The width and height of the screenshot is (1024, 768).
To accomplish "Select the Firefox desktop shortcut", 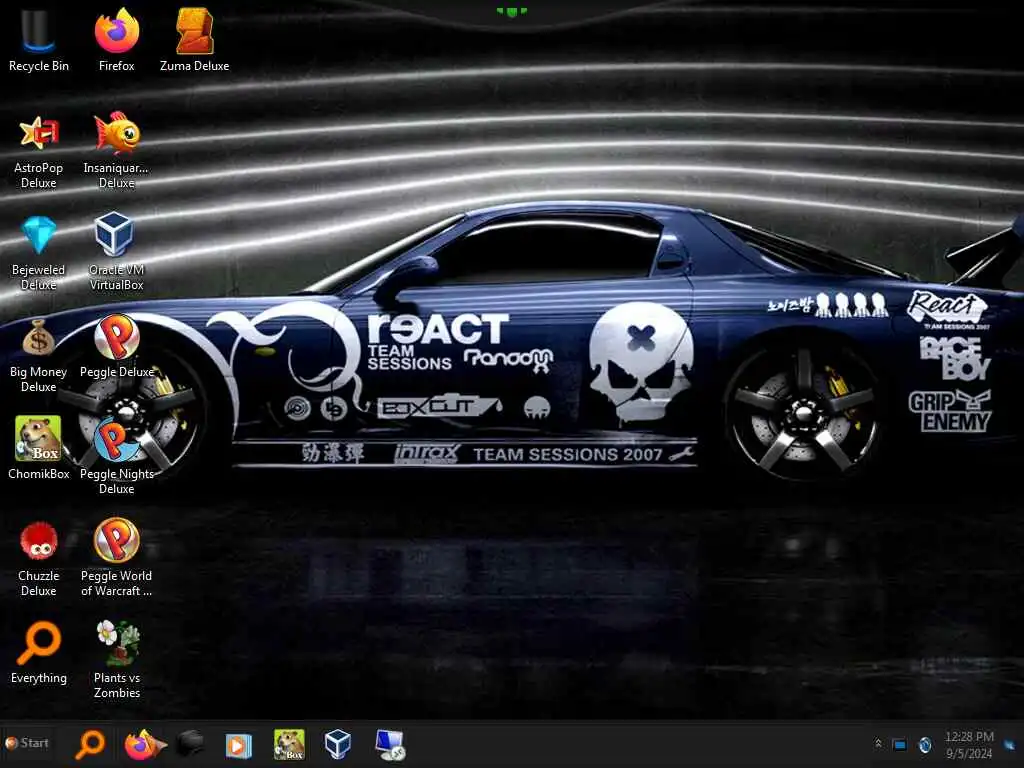I will [x=116, y=39].
